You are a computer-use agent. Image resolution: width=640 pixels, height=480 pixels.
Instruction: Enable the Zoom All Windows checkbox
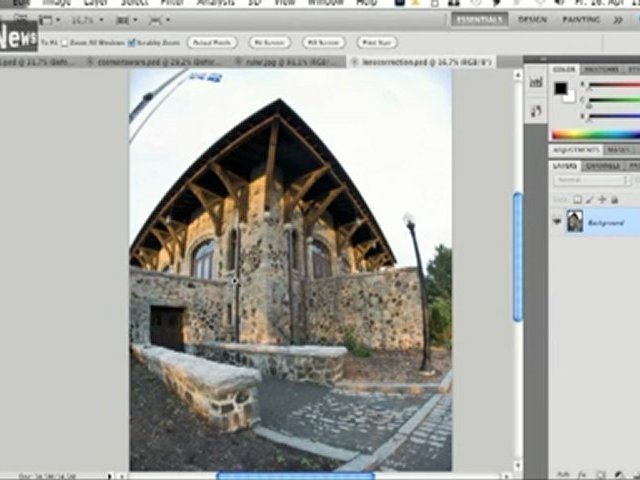click(x=64, y=43)
